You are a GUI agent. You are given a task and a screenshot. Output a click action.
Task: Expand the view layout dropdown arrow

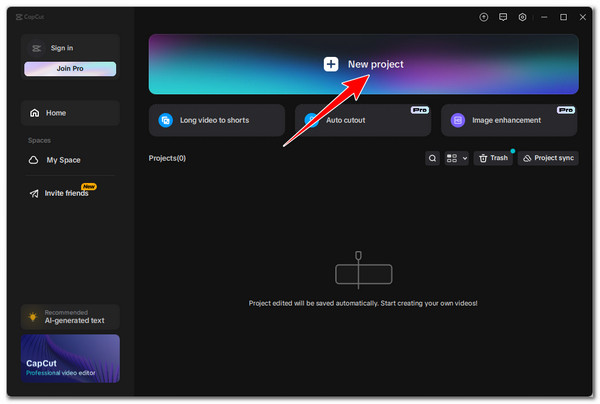(x=465, y=158)
